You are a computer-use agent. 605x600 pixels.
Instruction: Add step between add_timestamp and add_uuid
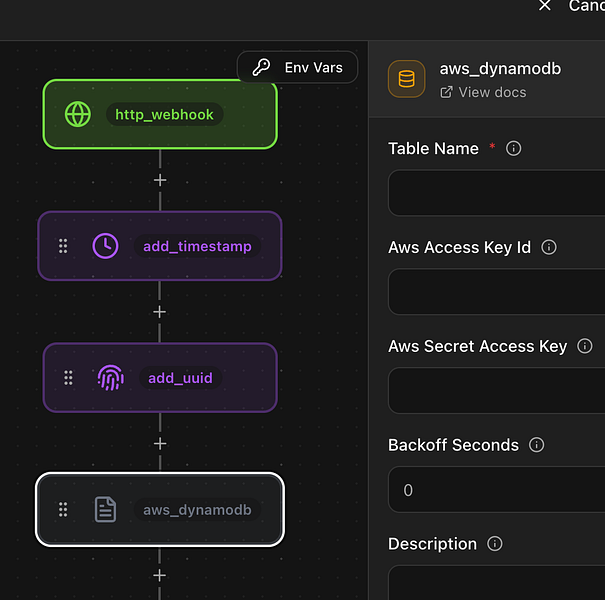pyautogui.click(x=160, y=312)
